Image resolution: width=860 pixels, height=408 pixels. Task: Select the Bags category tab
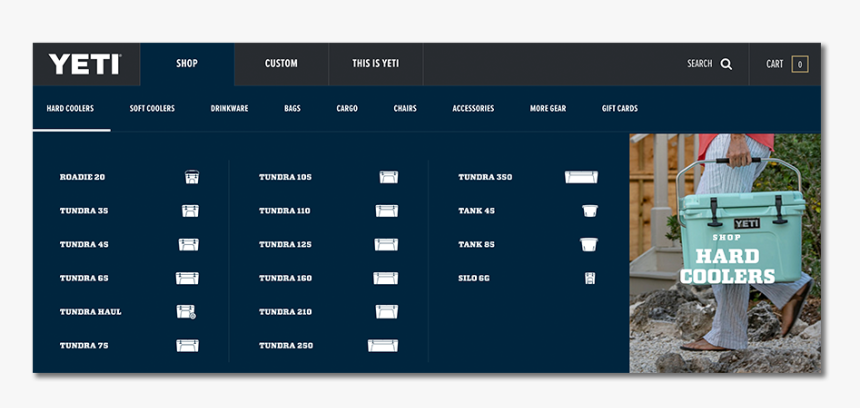pyautogui.click(x=292, y=109)
